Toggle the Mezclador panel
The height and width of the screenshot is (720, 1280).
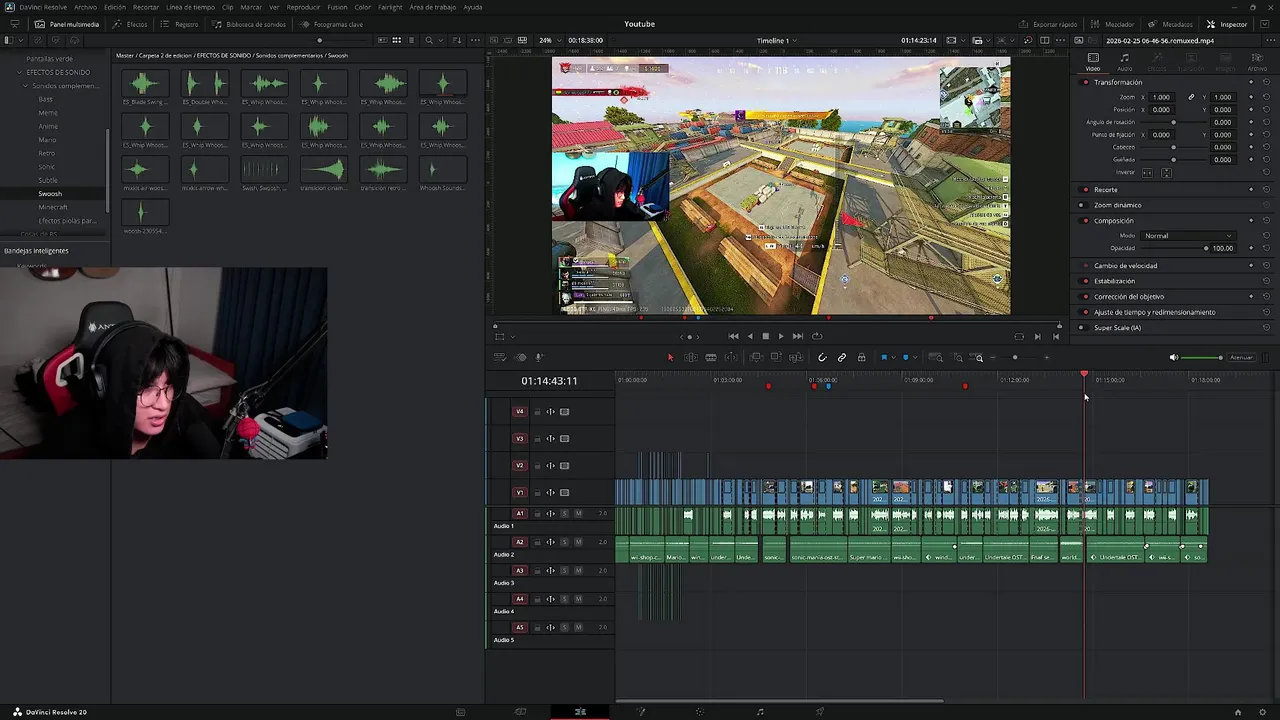click(x=1113, y=24)
